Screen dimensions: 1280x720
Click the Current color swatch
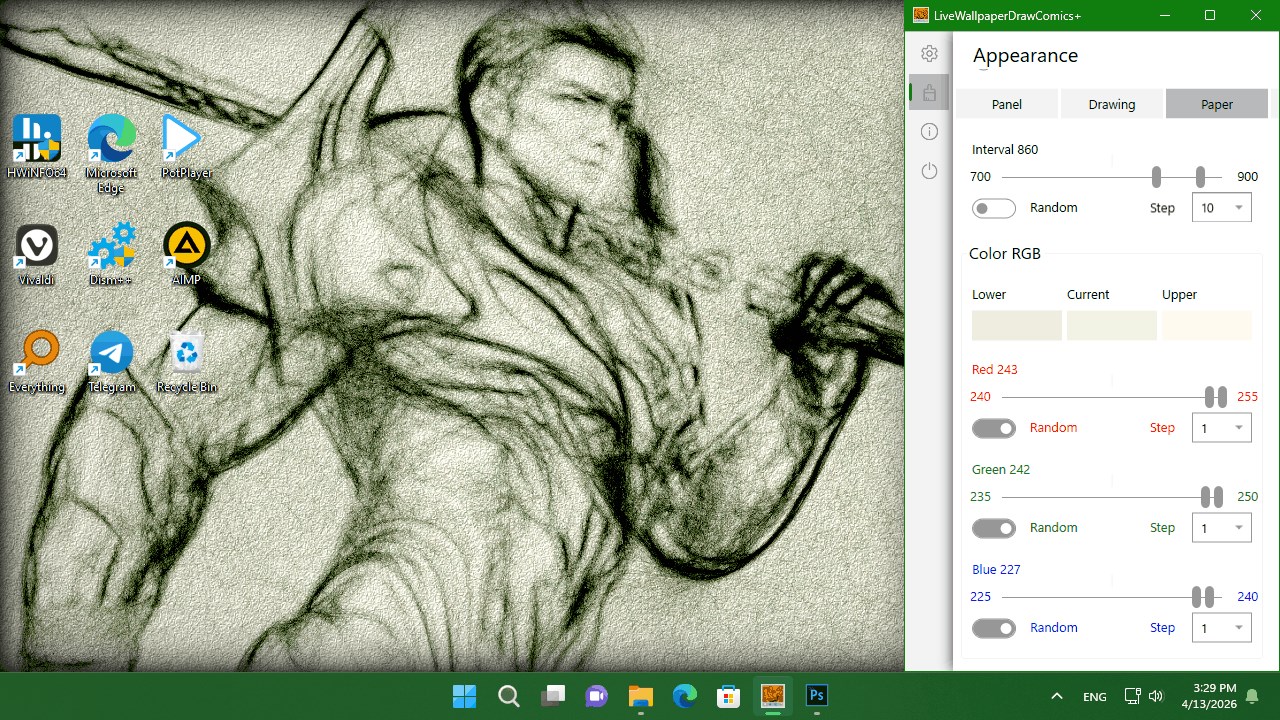tap(1112, 326)
